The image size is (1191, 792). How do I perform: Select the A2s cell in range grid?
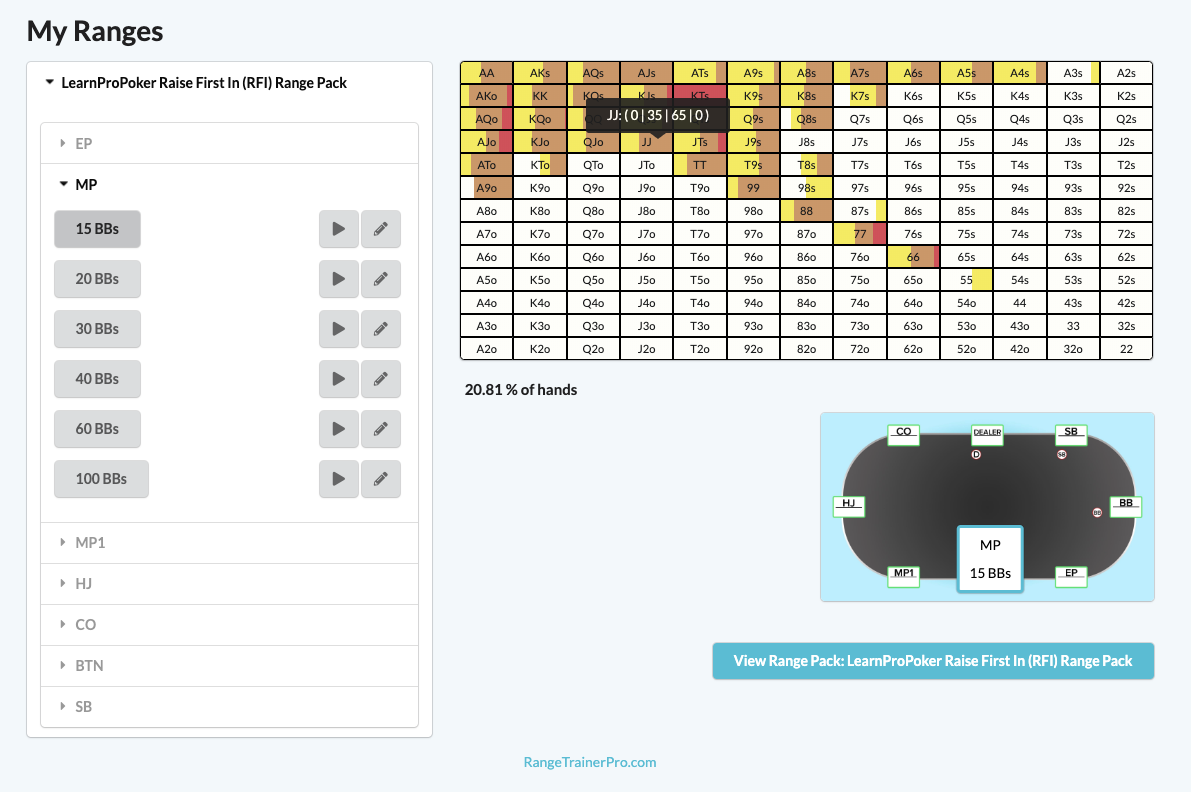(x=1126, y=73)
